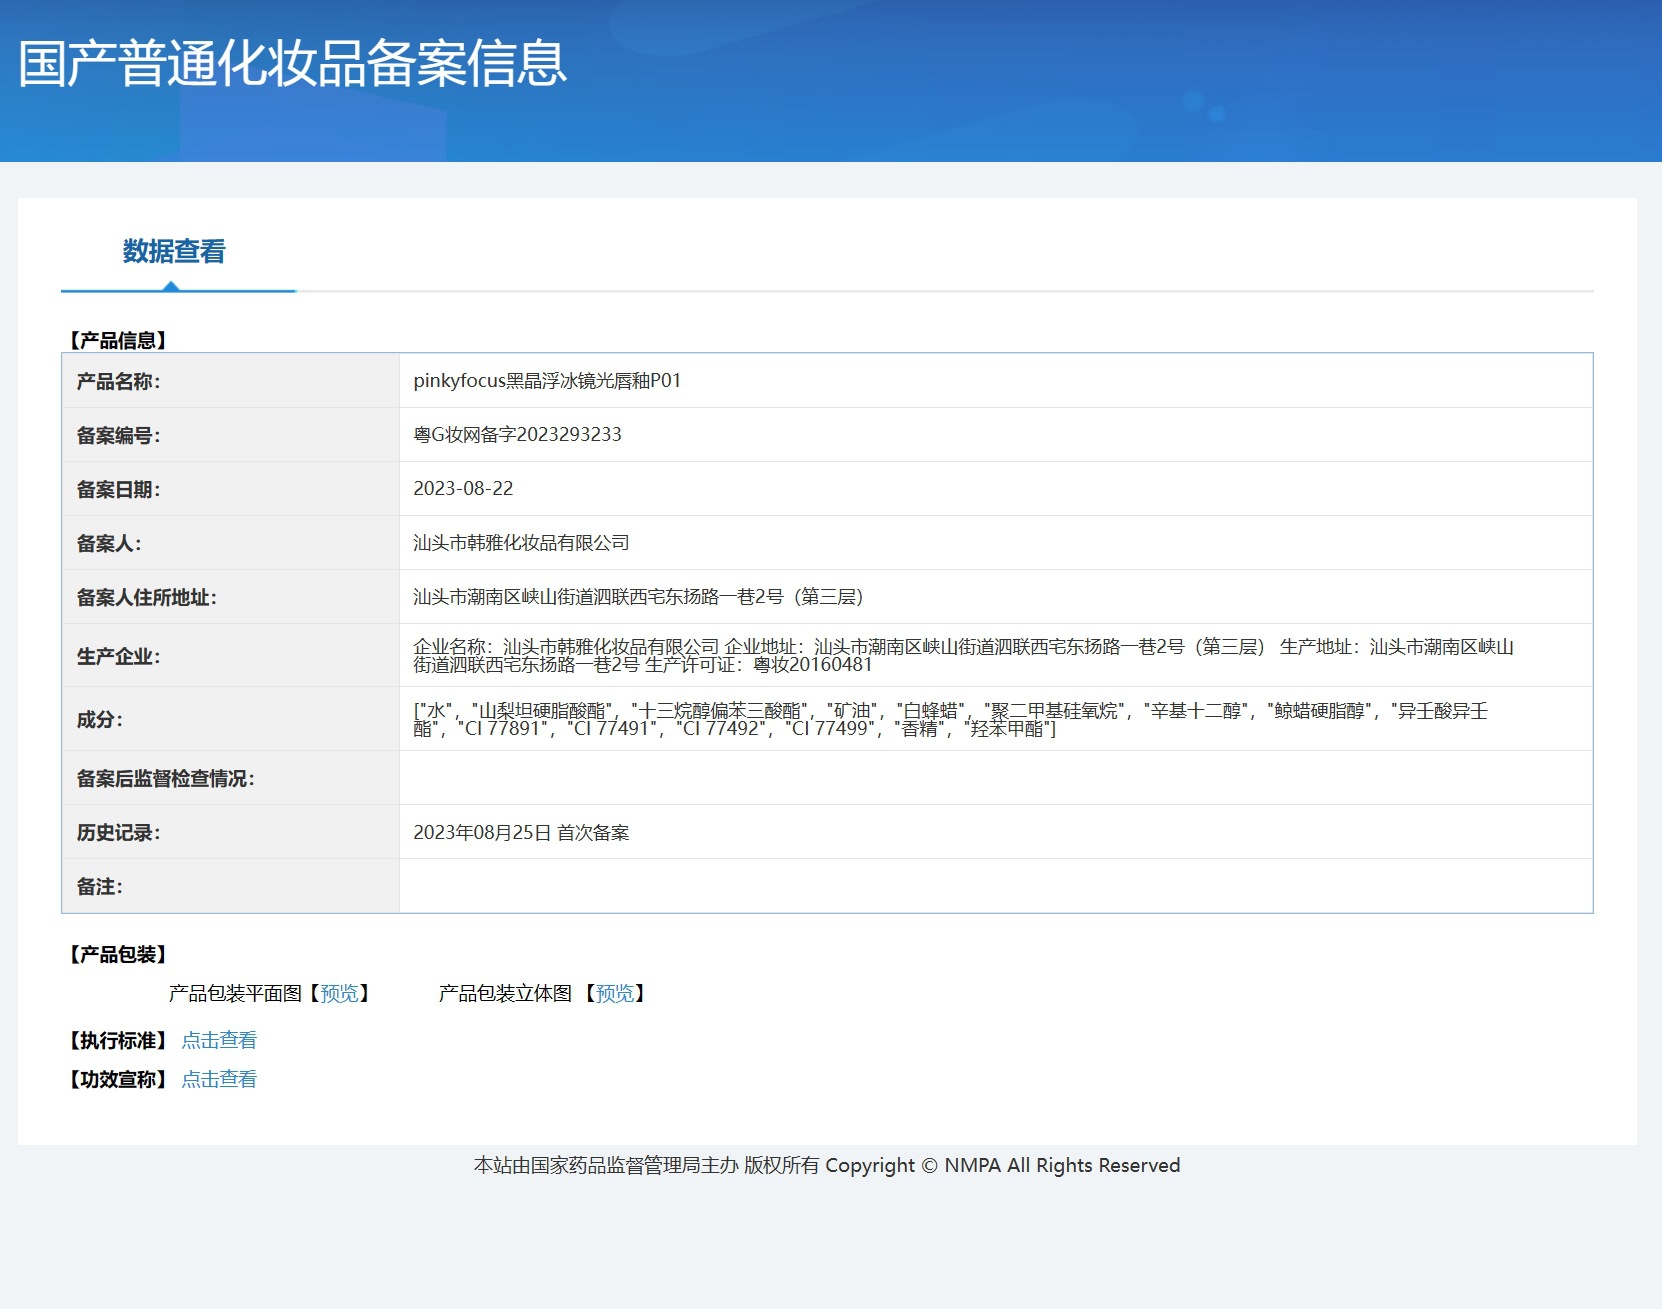Click the 备案编号 row label
The image size is (1662, 1309).
[x=118, y=435]
